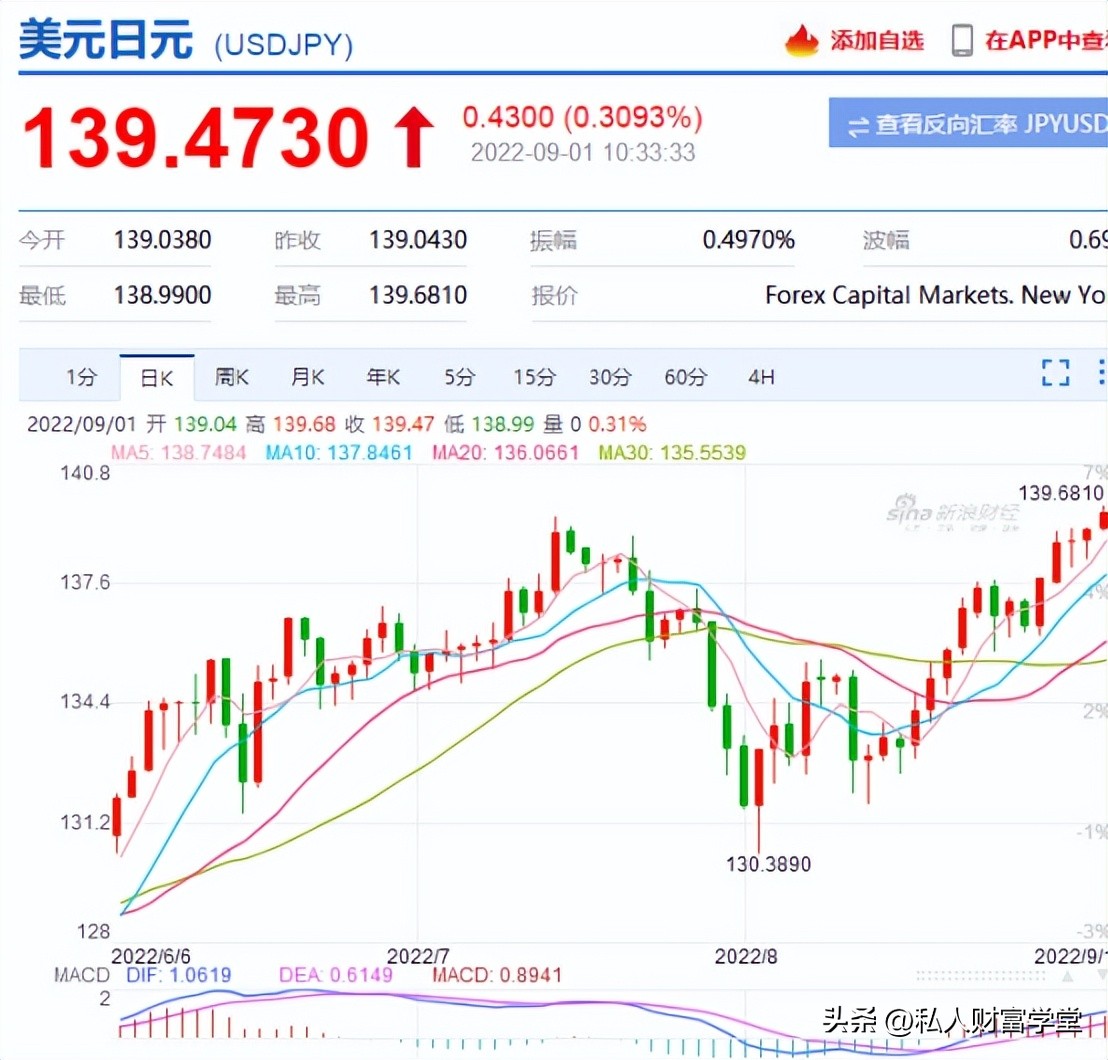Screen dimensions: 1108x1060
Task: Switch to the 月K chart tab
Action: [x=307, y=377]
